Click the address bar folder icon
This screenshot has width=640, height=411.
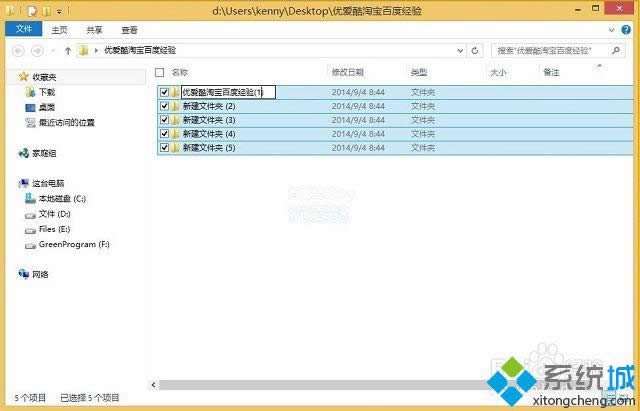[x=84, y=51]
